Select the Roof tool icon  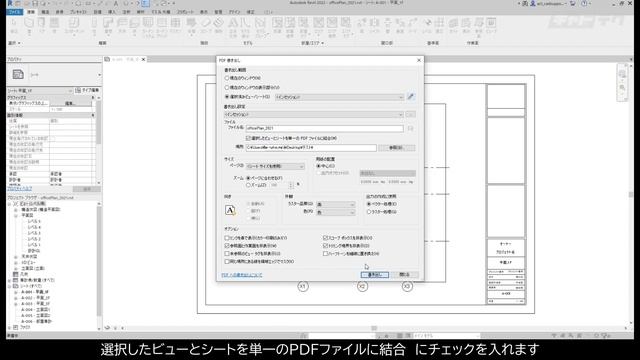coord(108,23)
